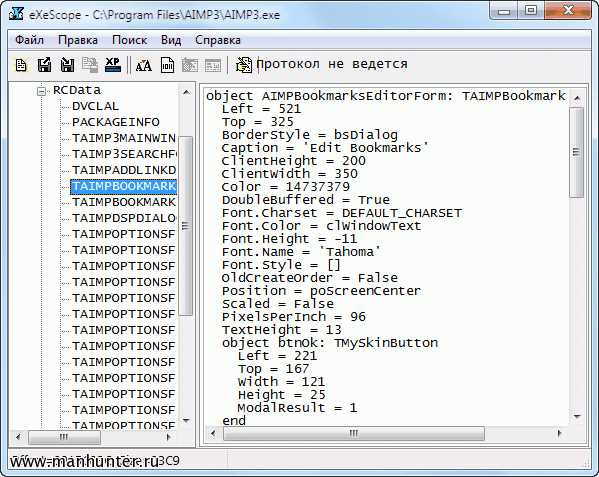Click the AA font settings icon

click(144, 66)
